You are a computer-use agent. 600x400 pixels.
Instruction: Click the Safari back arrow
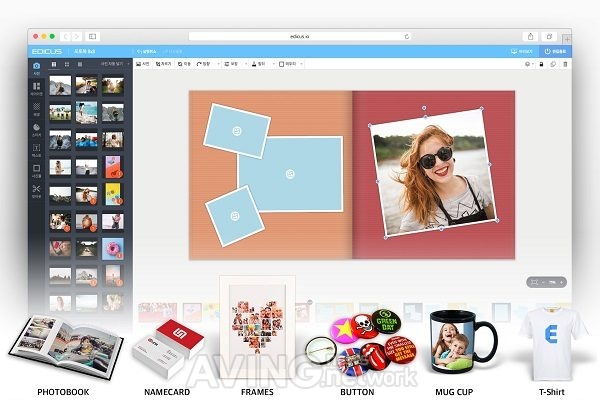[65, 36]
